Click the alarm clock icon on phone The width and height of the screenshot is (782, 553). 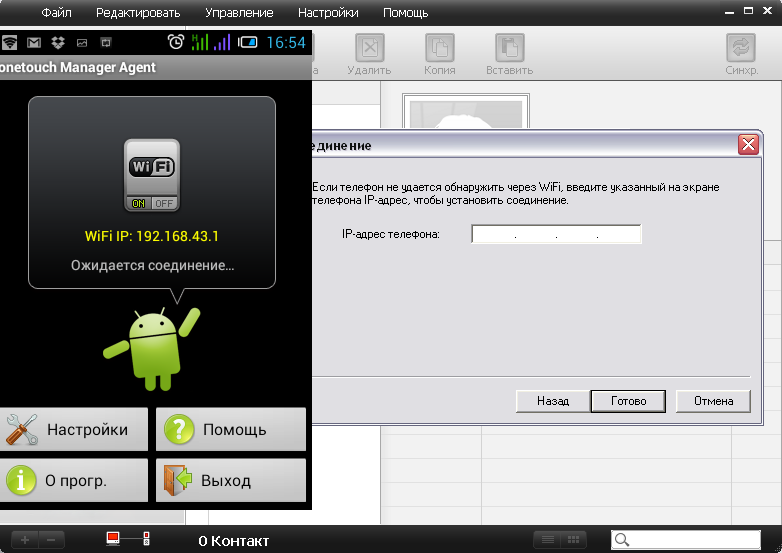point(176,42)
